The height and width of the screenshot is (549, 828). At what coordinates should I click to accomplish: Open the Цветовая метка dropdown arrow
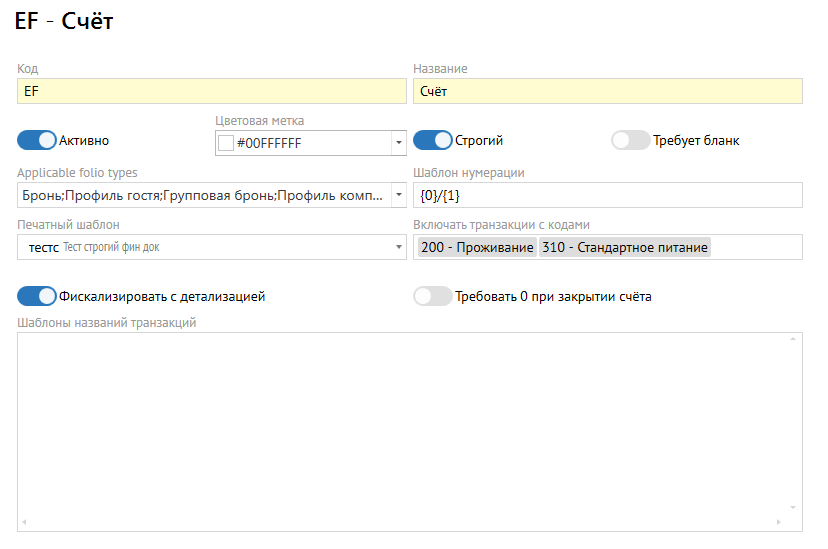pos(399,143)
